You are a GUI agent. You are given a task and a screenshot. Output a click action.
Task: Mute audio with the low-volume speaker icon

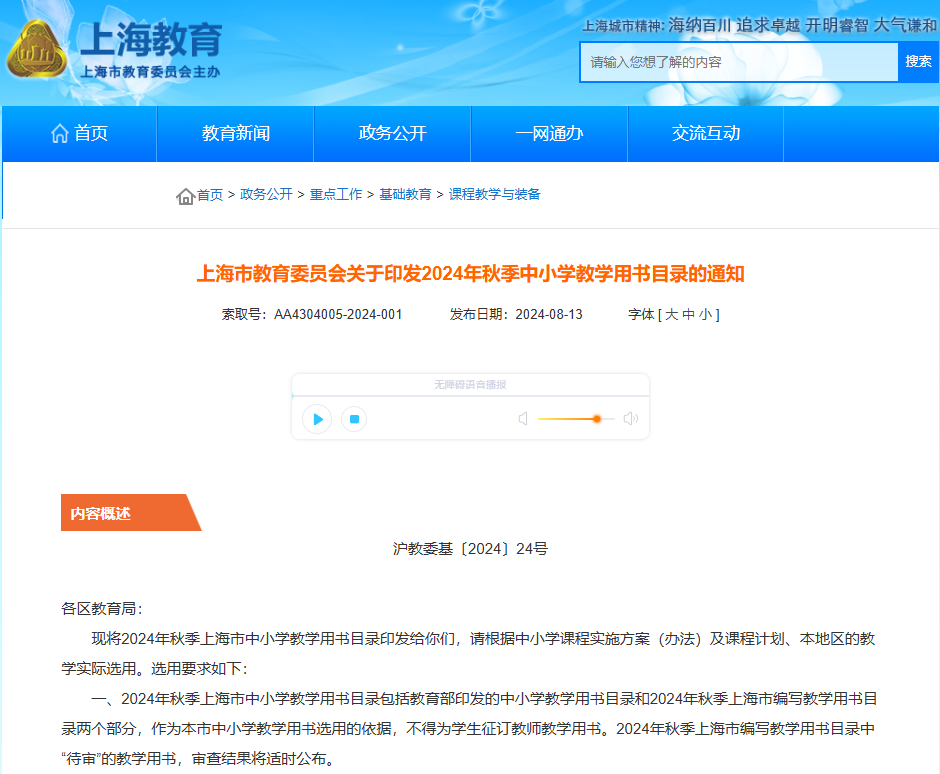pos(523,418)
